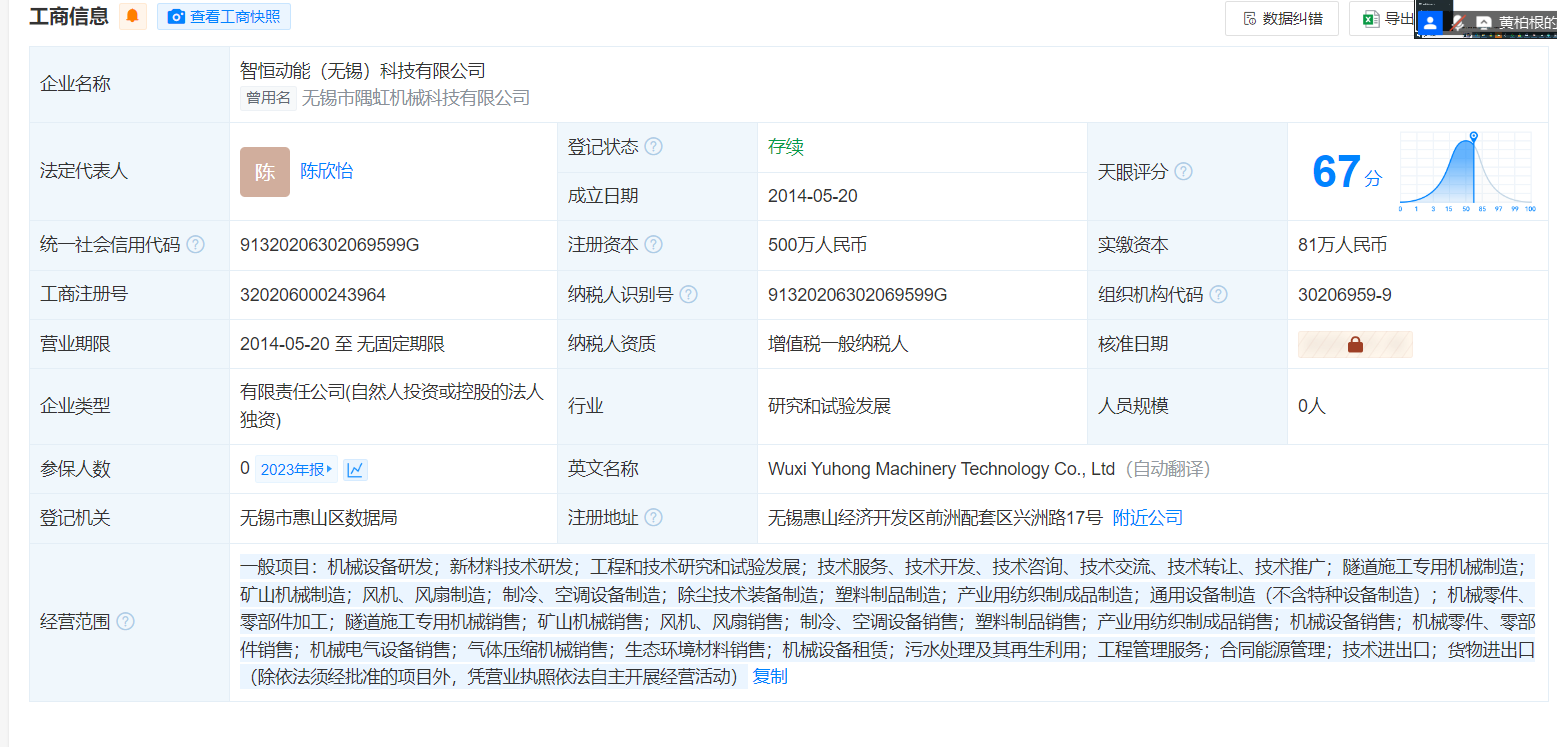Click the 企业类型 value cell
This screenshot has height=747, width=1557.
pyautogui.click(x=394, y=406)
